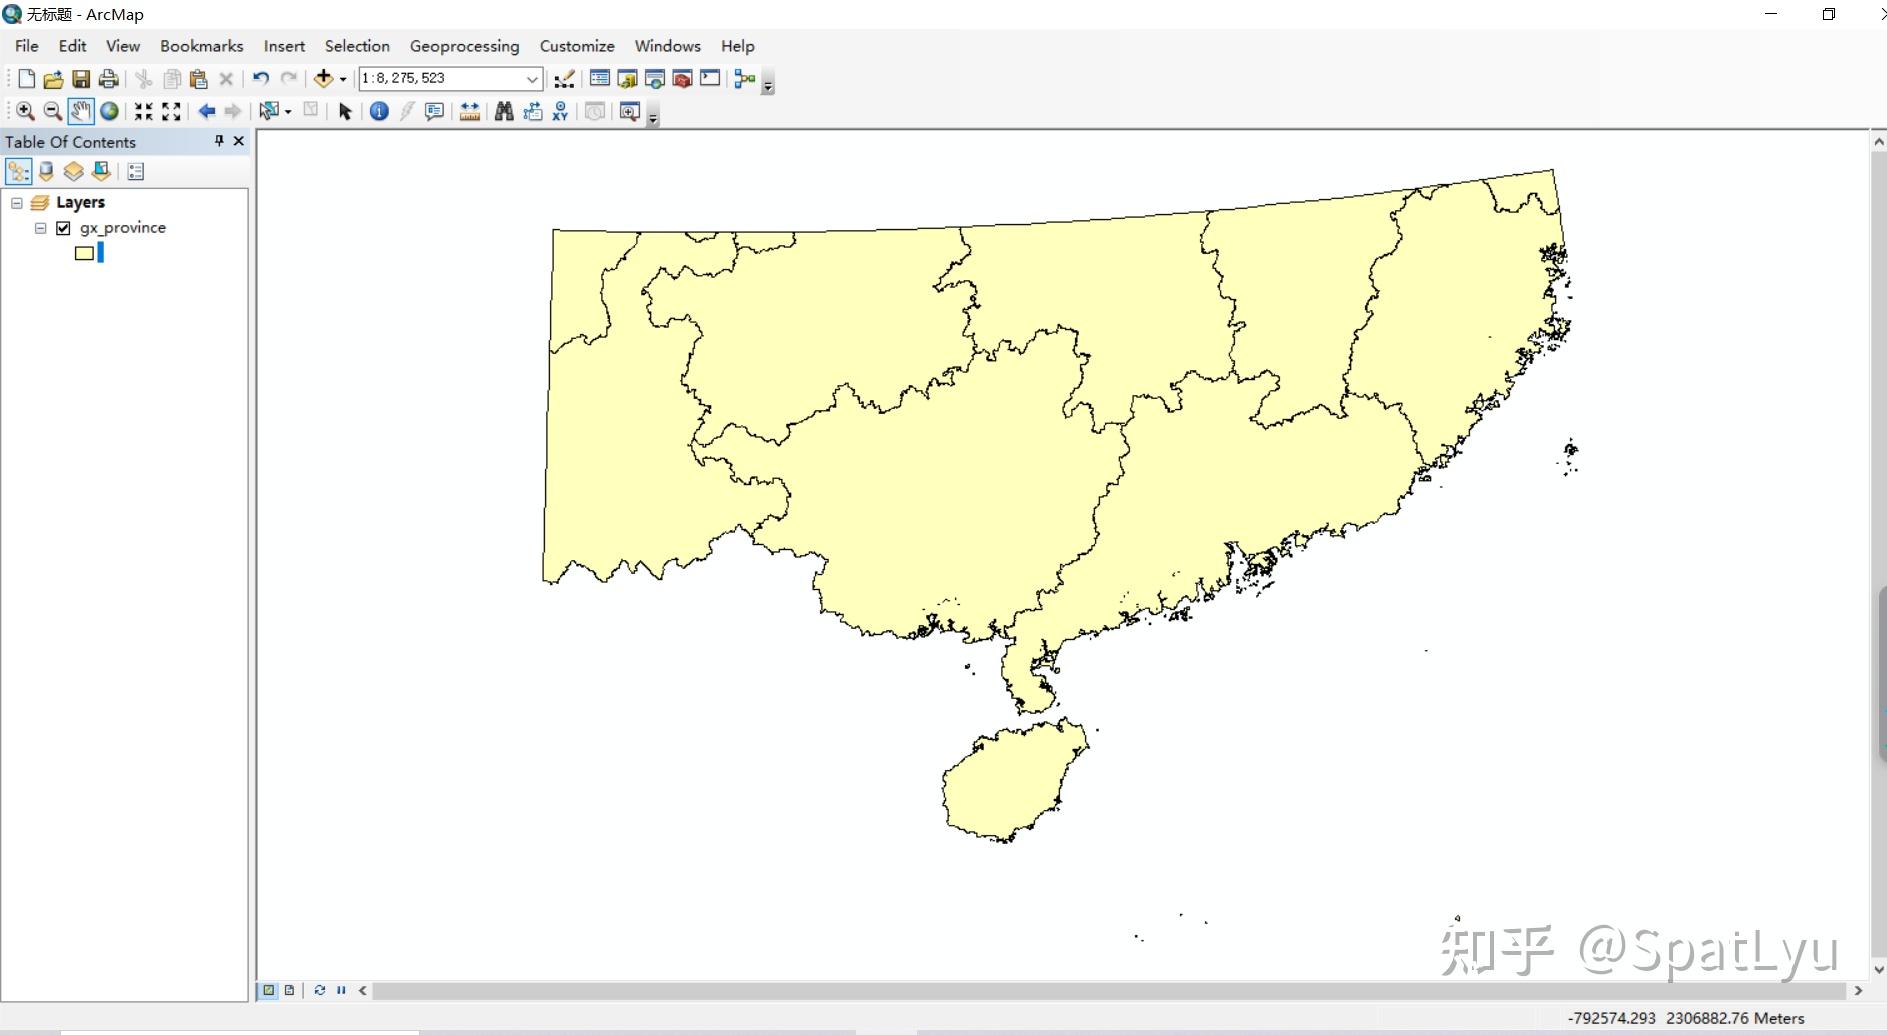Select the Measure tool

(469, 112)
